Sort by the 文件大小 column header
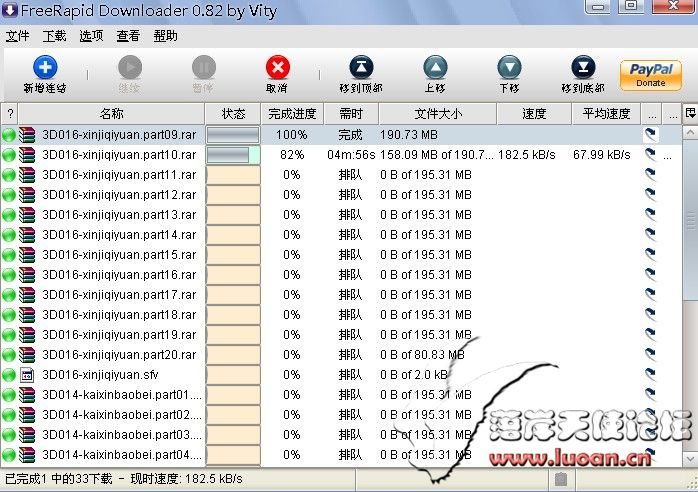 coord(438,114)
